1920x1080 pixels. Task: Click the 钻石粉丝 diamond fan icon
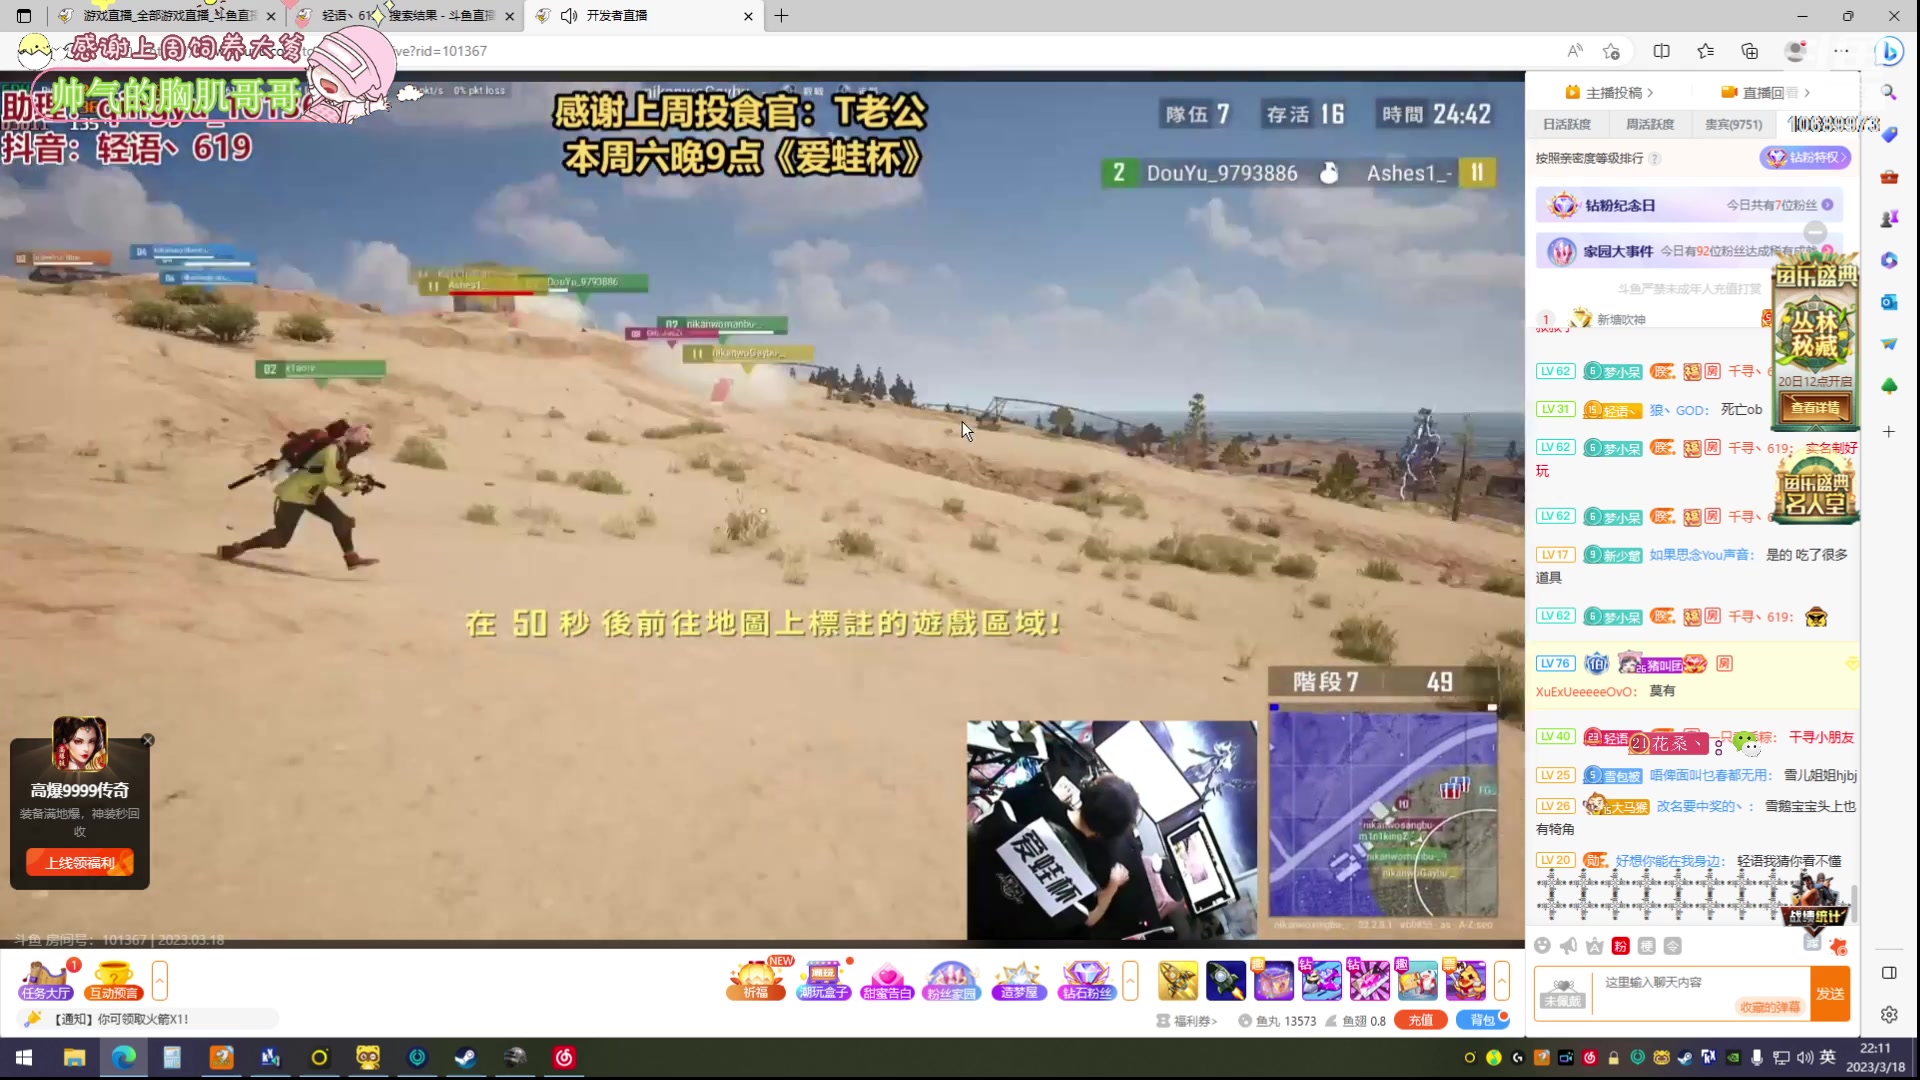point(1087,980)
